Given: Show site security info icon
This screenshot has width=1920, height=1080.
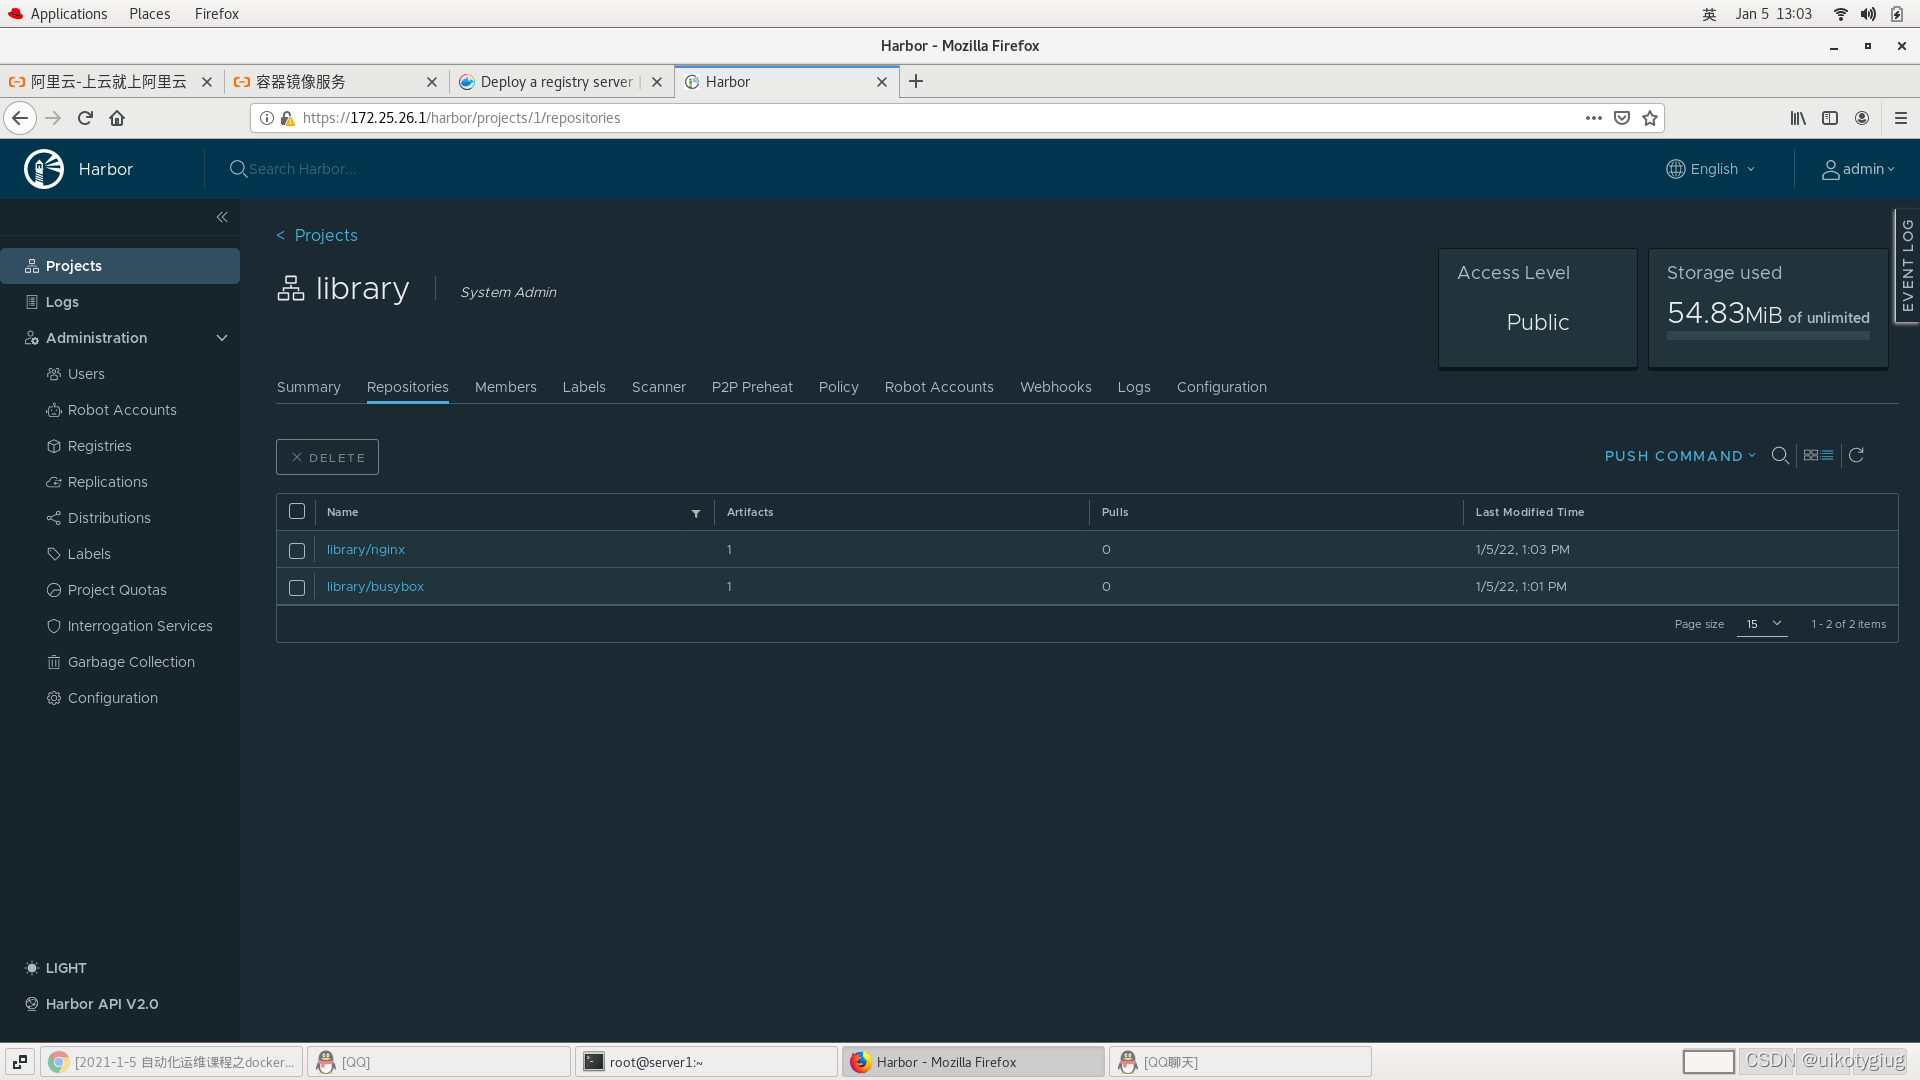Looking at the screenshot, I should pyautogui.click(x=267, y=118).
